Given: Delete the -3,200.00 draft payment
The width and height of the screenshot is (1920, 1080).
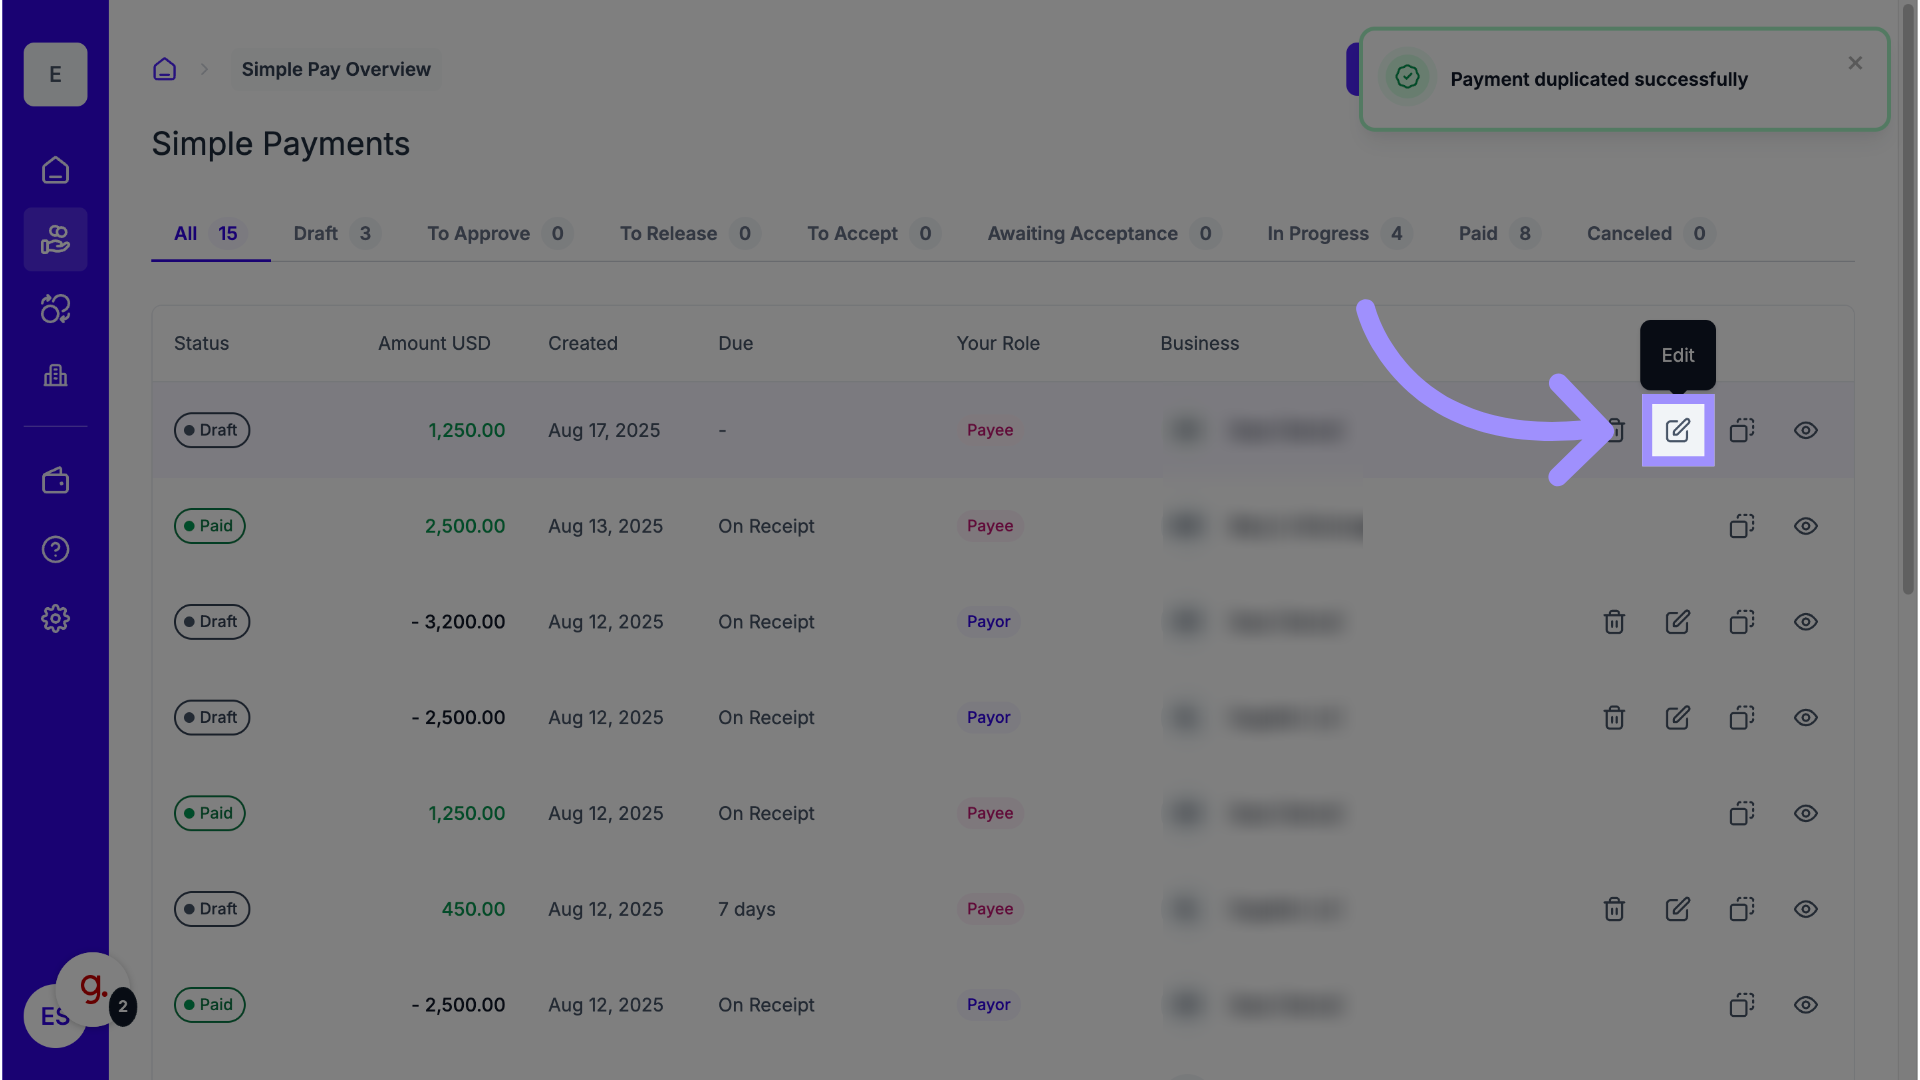Looking at the screenshot, I should click(x=1613, y=622).
